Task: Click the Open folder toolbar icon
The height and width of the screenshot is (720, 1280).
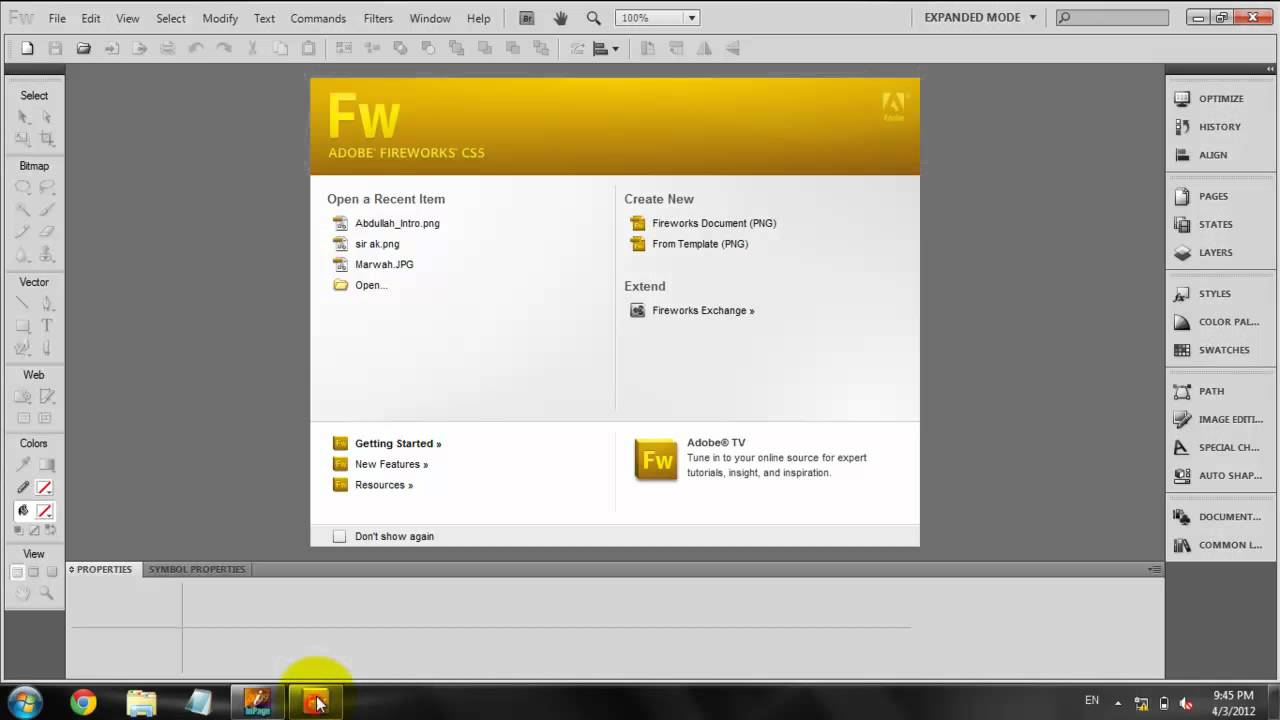Action: coord(84,48)
